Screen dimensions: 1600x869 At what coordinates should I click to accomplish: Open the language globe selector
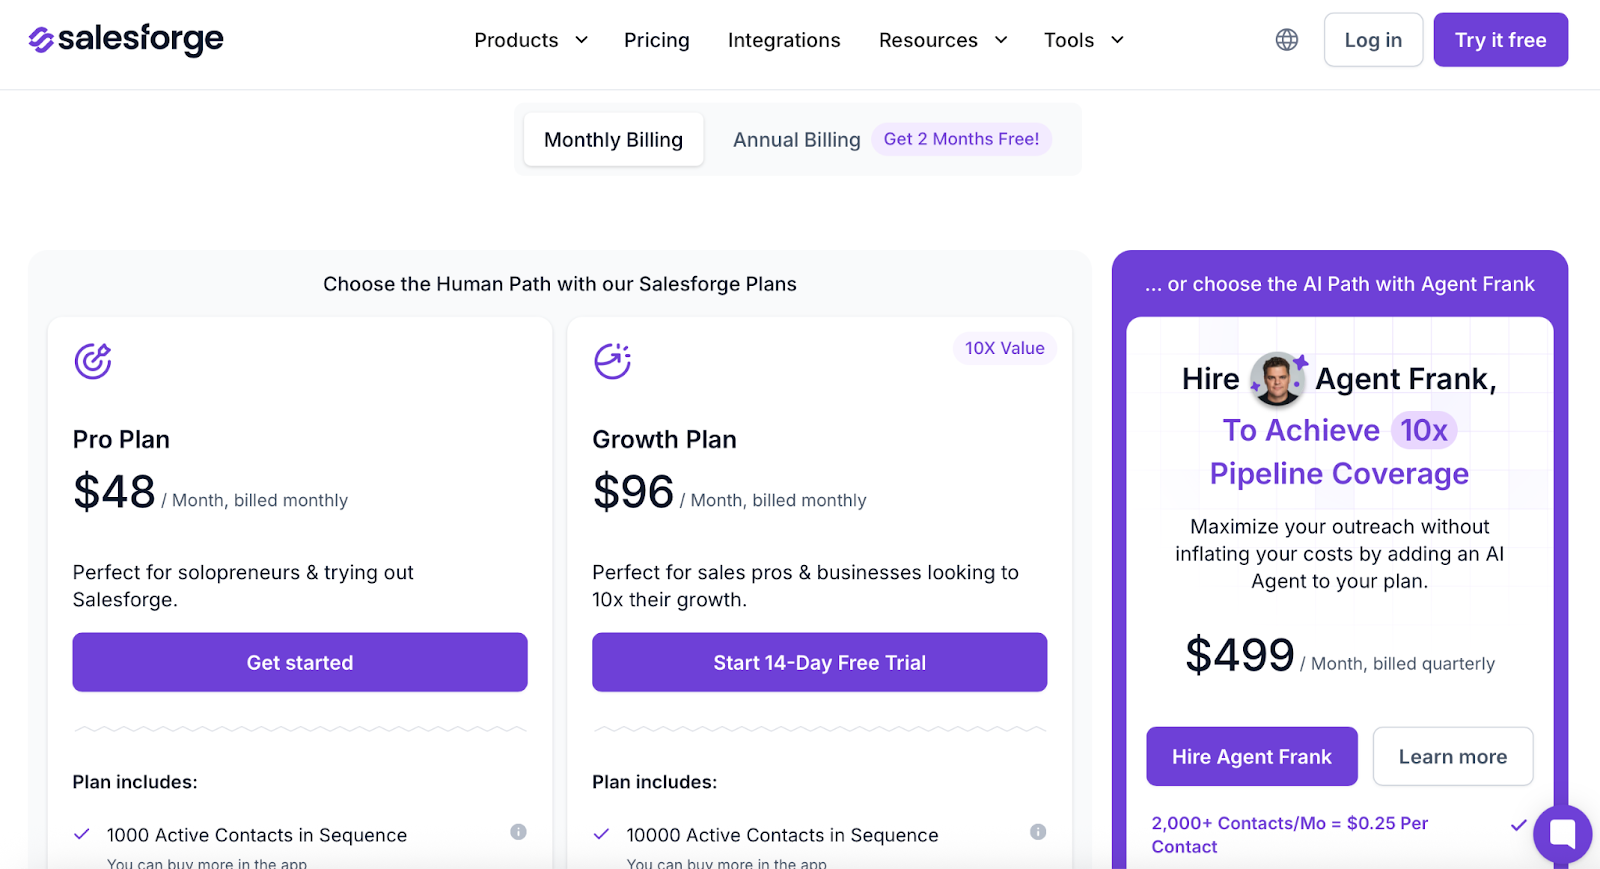[x=1287, y=40]
